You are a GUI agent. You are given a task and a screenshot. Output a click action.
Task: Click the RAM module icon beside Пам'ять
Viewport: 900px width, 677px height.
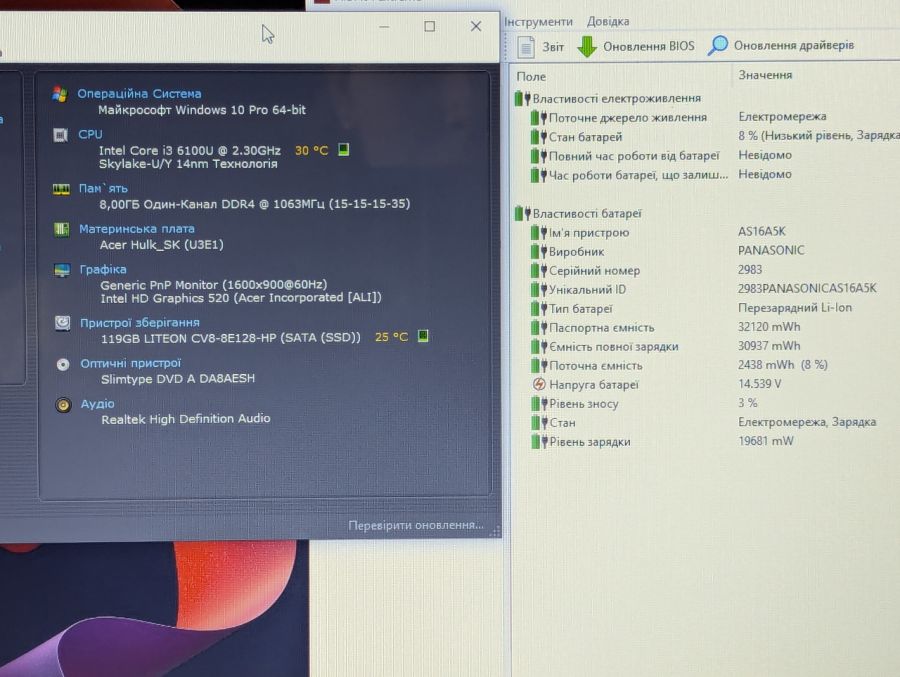coord(61,189)
